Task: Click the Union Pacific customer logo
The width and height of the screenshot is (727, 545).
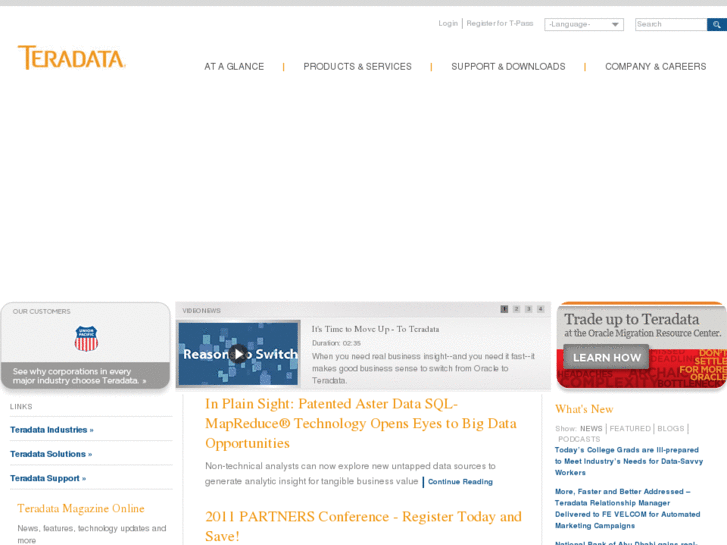Action: pos(86,338)
